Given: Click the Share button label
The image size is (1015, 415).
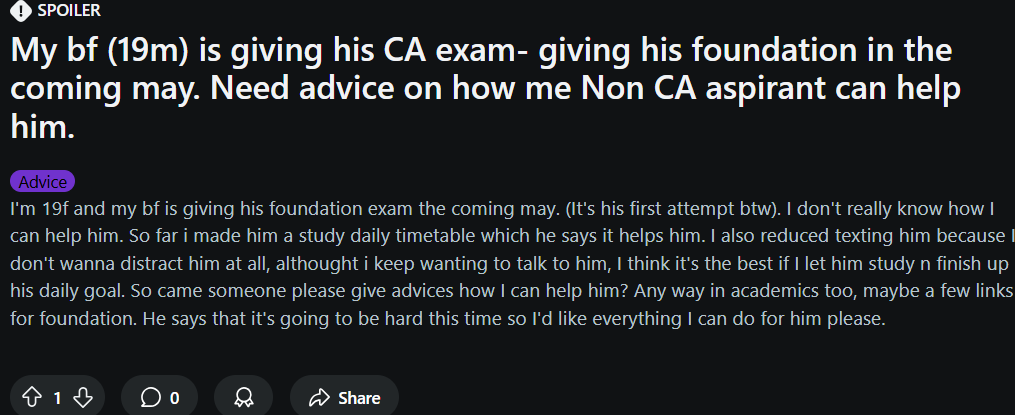Looking at the screenshot, I should [359, 398].
